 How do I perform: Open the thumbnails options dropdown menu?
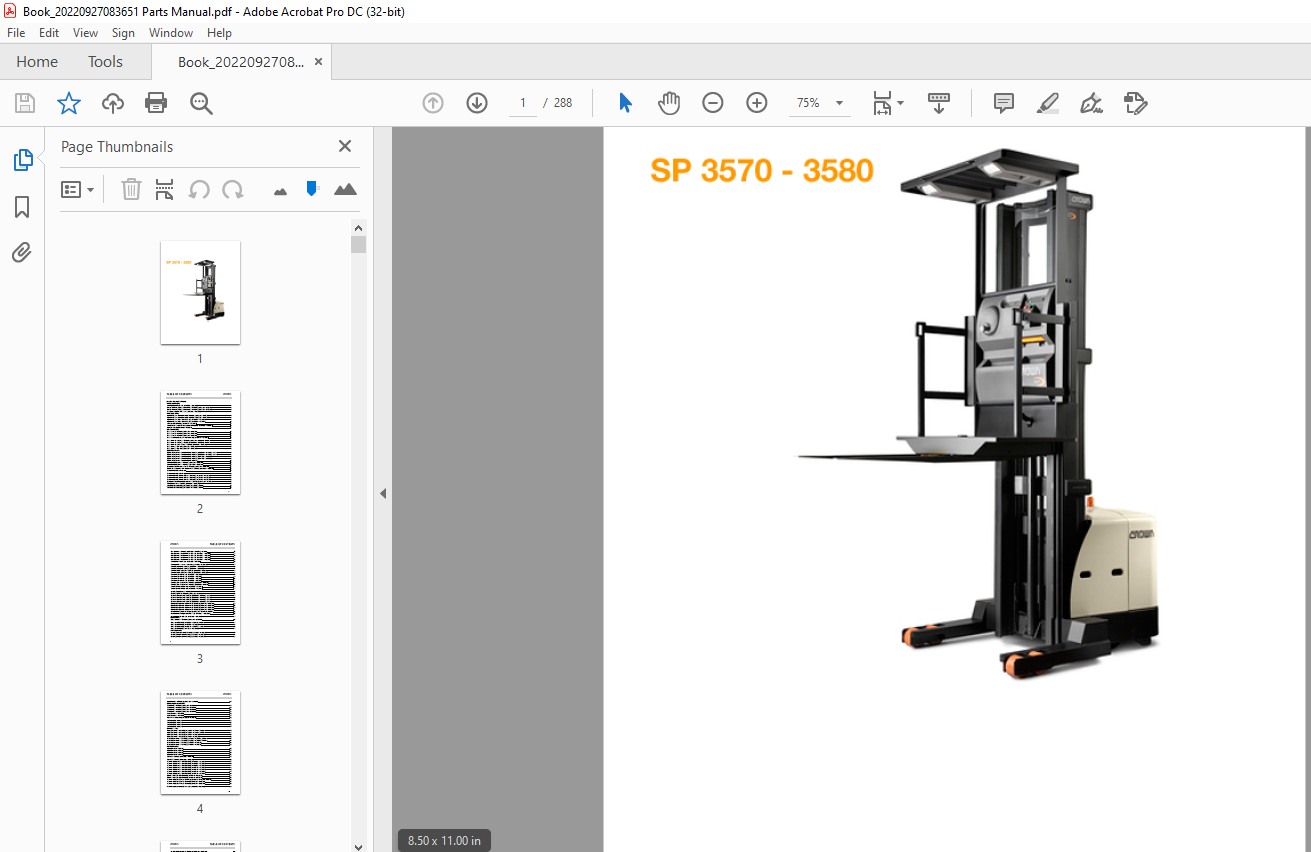click(78, 189)
